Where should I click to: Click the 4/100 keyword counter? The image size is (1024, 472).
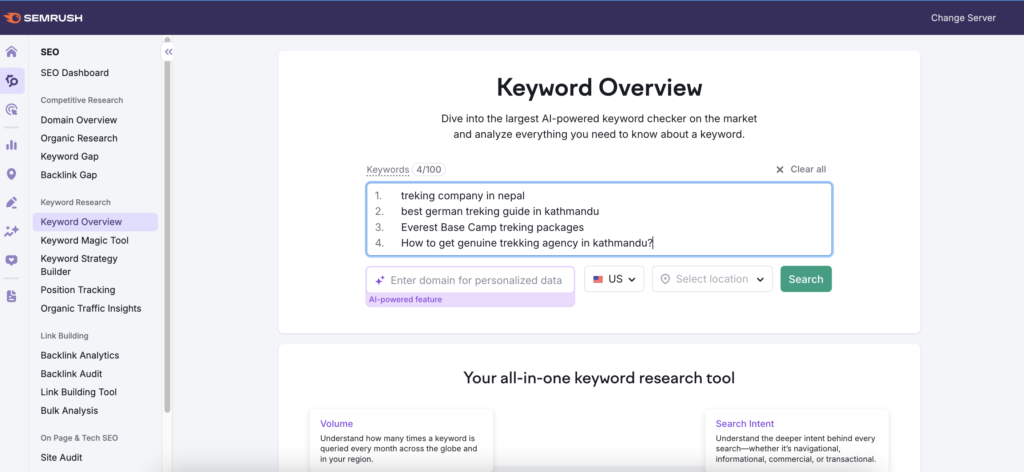click(429, 170)
